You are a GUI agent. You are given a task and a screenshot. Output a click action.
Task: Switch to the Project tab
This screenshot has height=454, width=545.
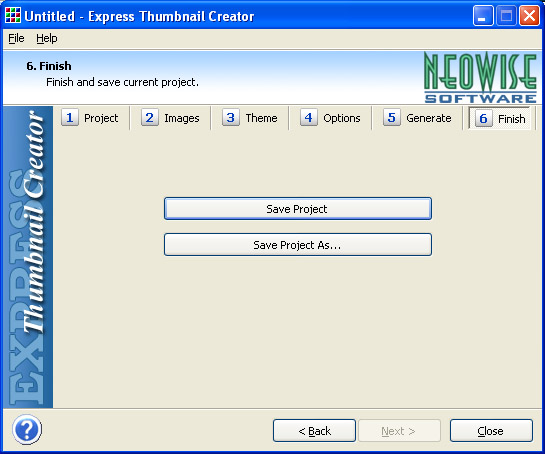91,118
